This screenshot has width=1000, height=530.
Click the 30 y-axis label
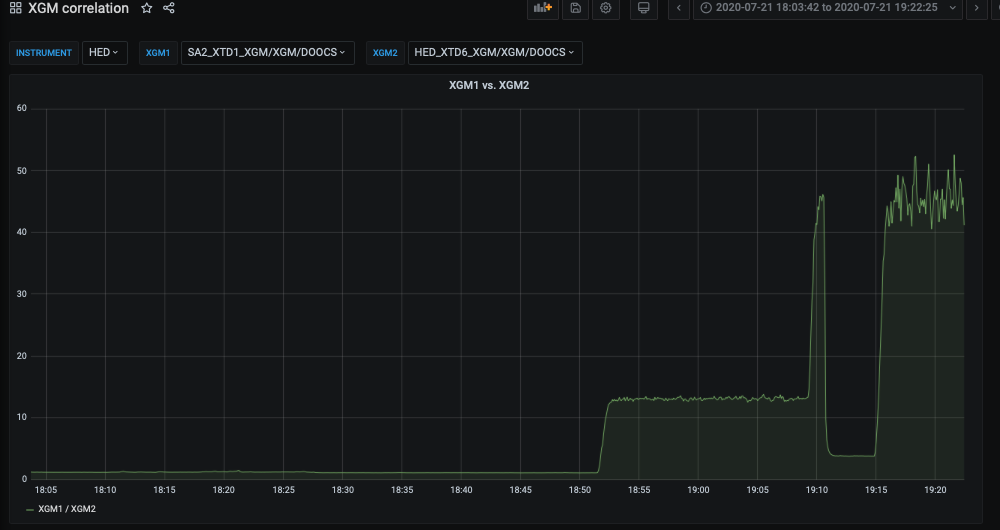click(22, 294)
